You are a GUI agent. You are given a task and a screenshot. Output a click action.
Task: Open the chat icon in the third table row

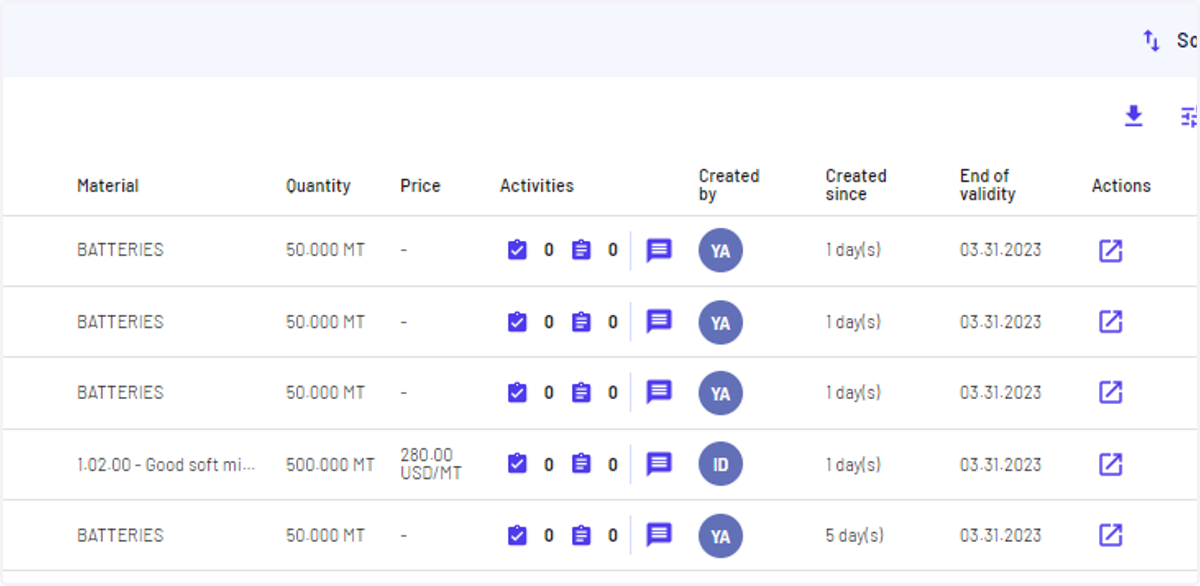tap(659, 392)
